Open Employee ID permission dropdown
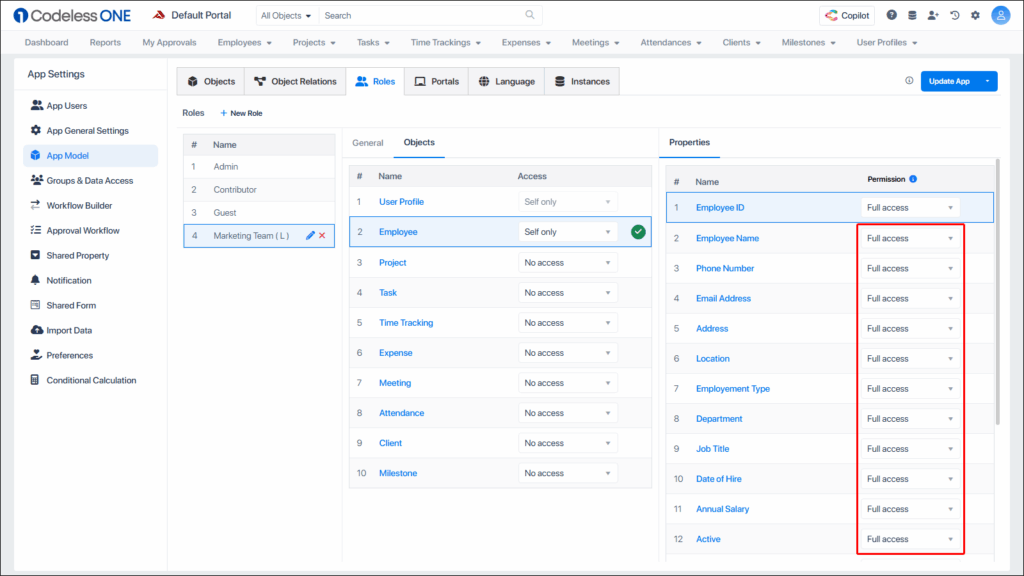This screenshot has width=1024, height=576. click(x=910, y=208)
